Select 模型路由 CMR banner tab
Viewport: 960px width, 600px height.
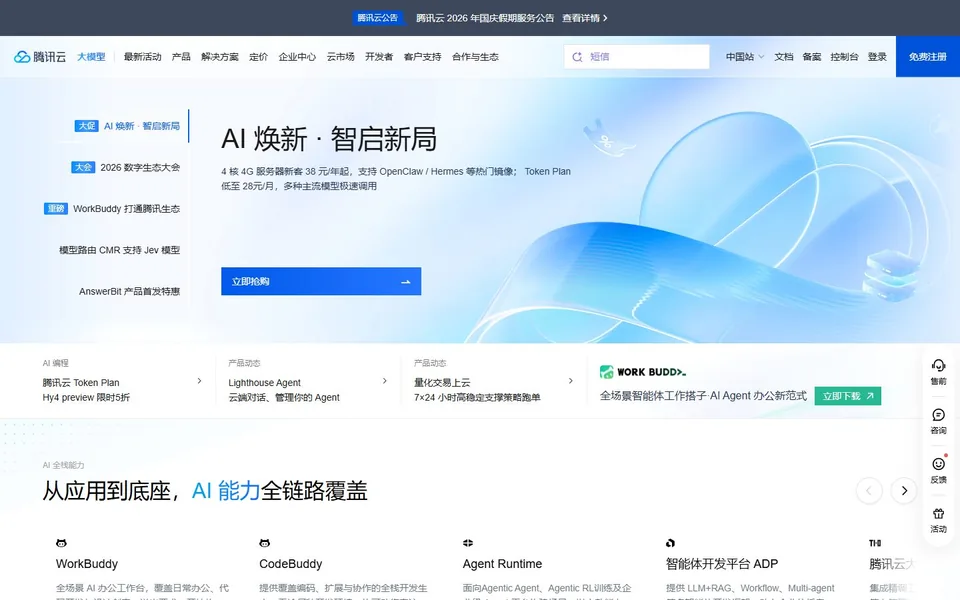pos(119,250)
